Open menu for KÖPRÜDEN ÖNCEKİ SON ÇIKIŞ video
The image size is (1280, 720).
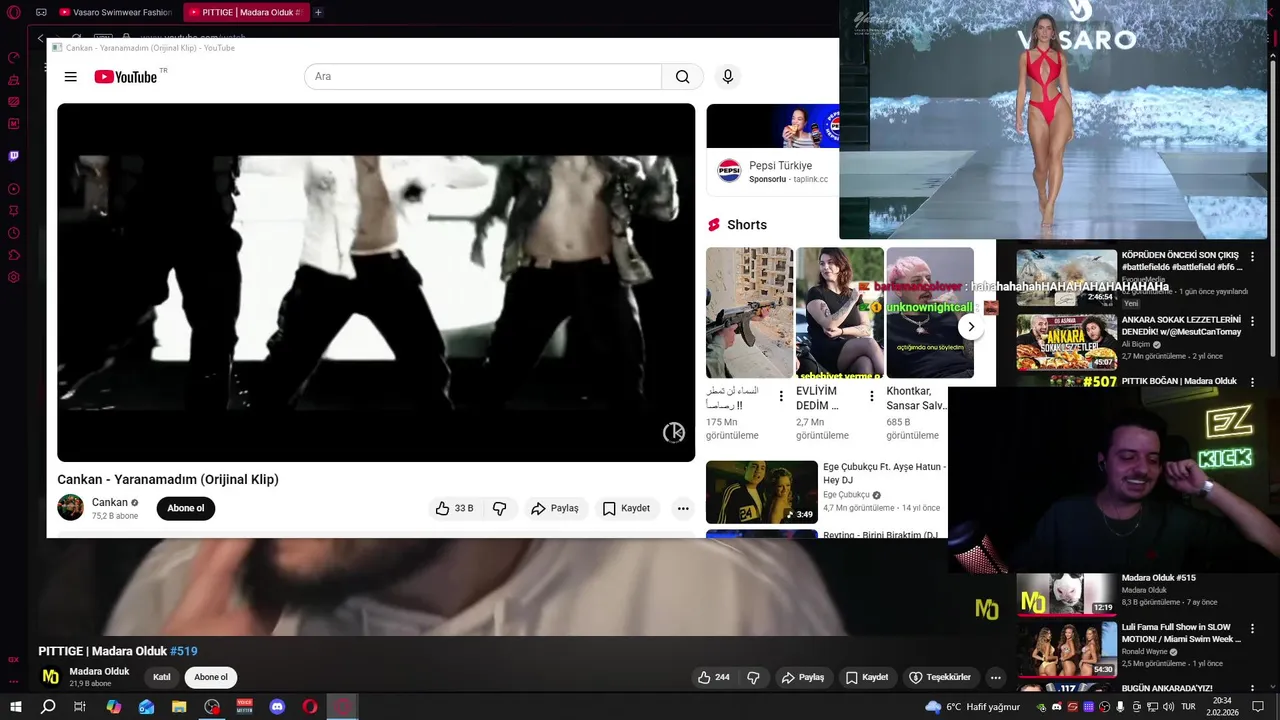(x=1252, y=257)
